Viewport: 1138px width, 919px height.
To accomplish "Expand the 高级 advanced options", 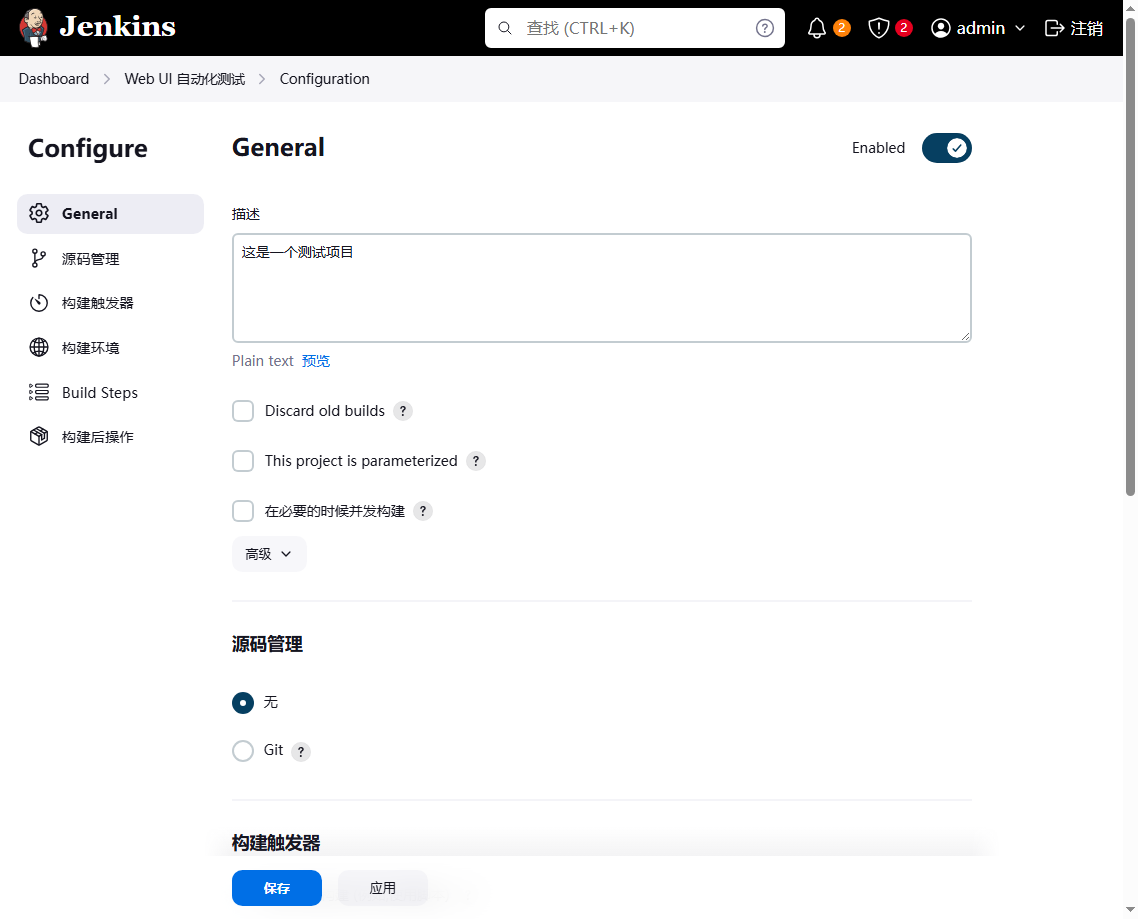I will click(x=269, y=554).
